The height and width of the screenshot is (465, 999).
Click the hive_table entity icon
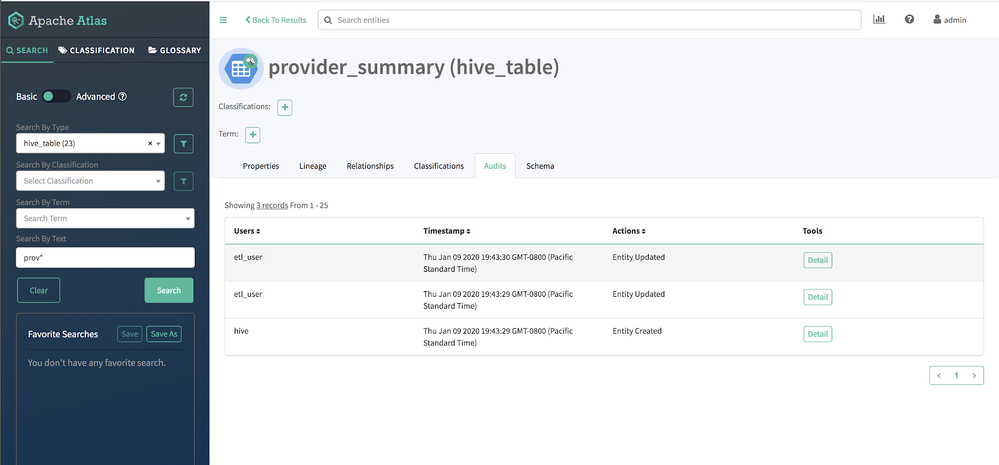coord(241,68)
